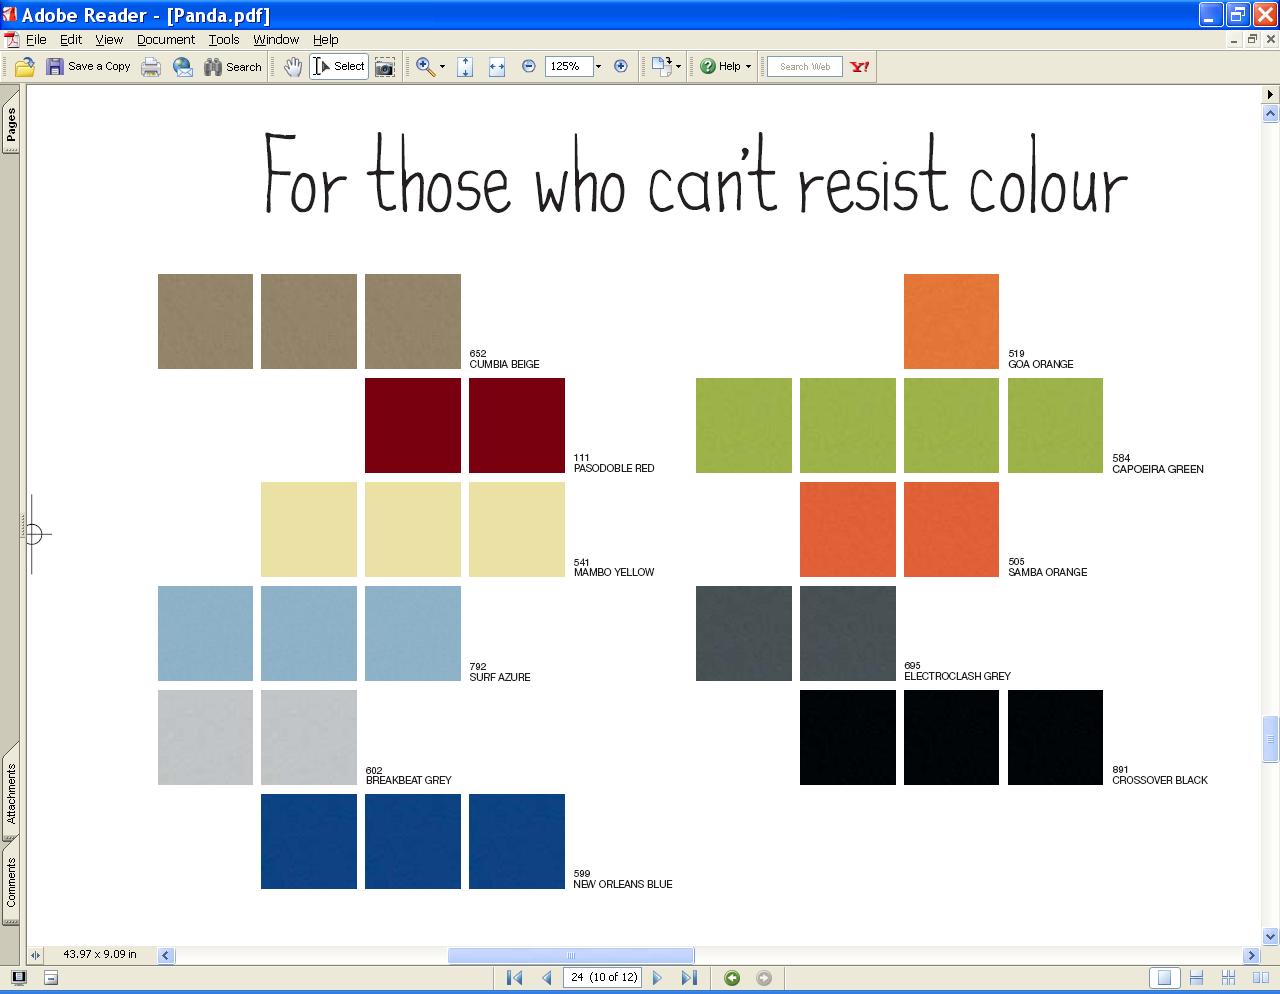Click the zoom out minus button

529,66
